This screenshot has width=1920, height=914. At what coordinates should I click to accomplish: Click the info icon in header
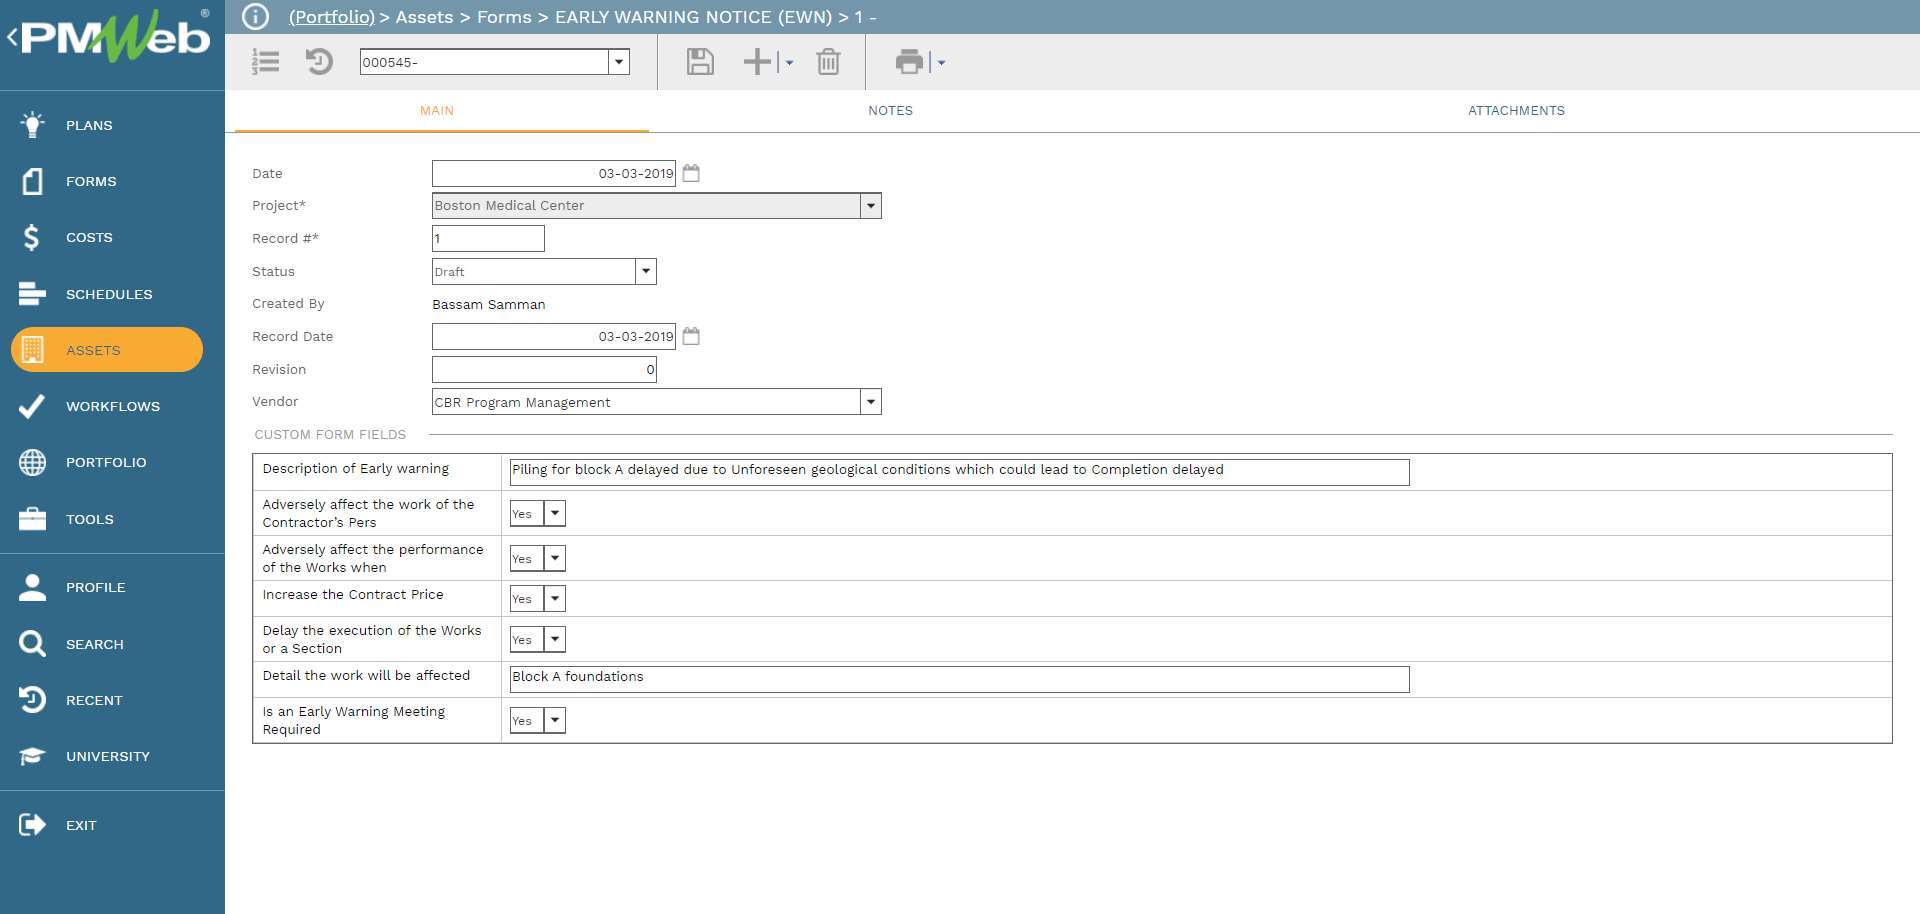(x=256, y=17)
